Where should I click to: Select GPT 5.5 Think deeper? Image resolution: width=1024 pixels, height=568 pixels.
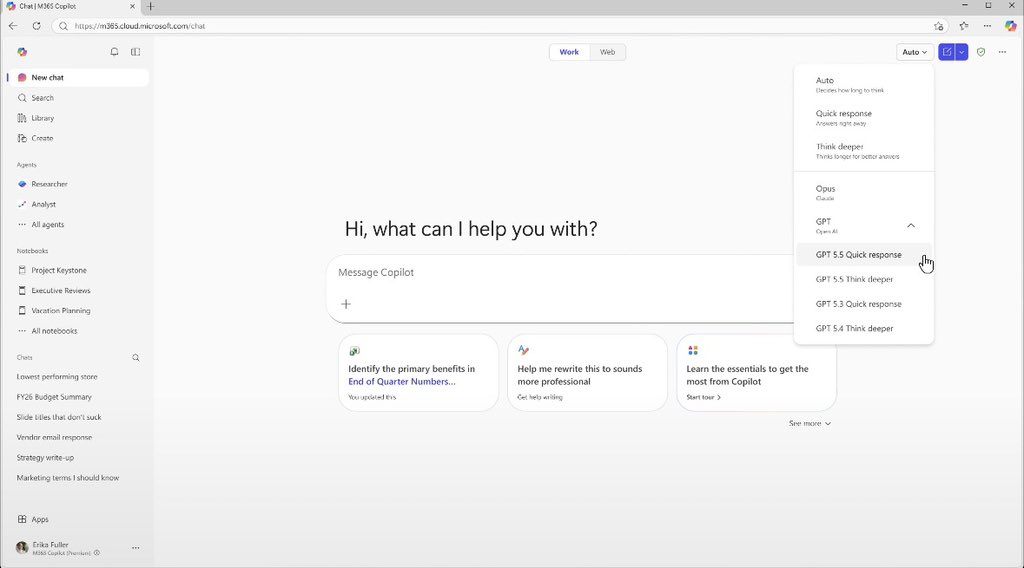pyautogui.click(x=864, y=279)
